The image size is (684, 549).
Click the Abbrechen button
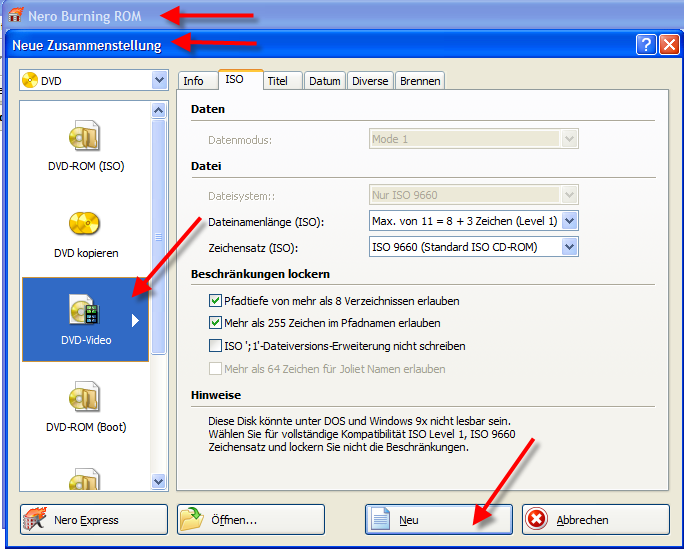596,519
